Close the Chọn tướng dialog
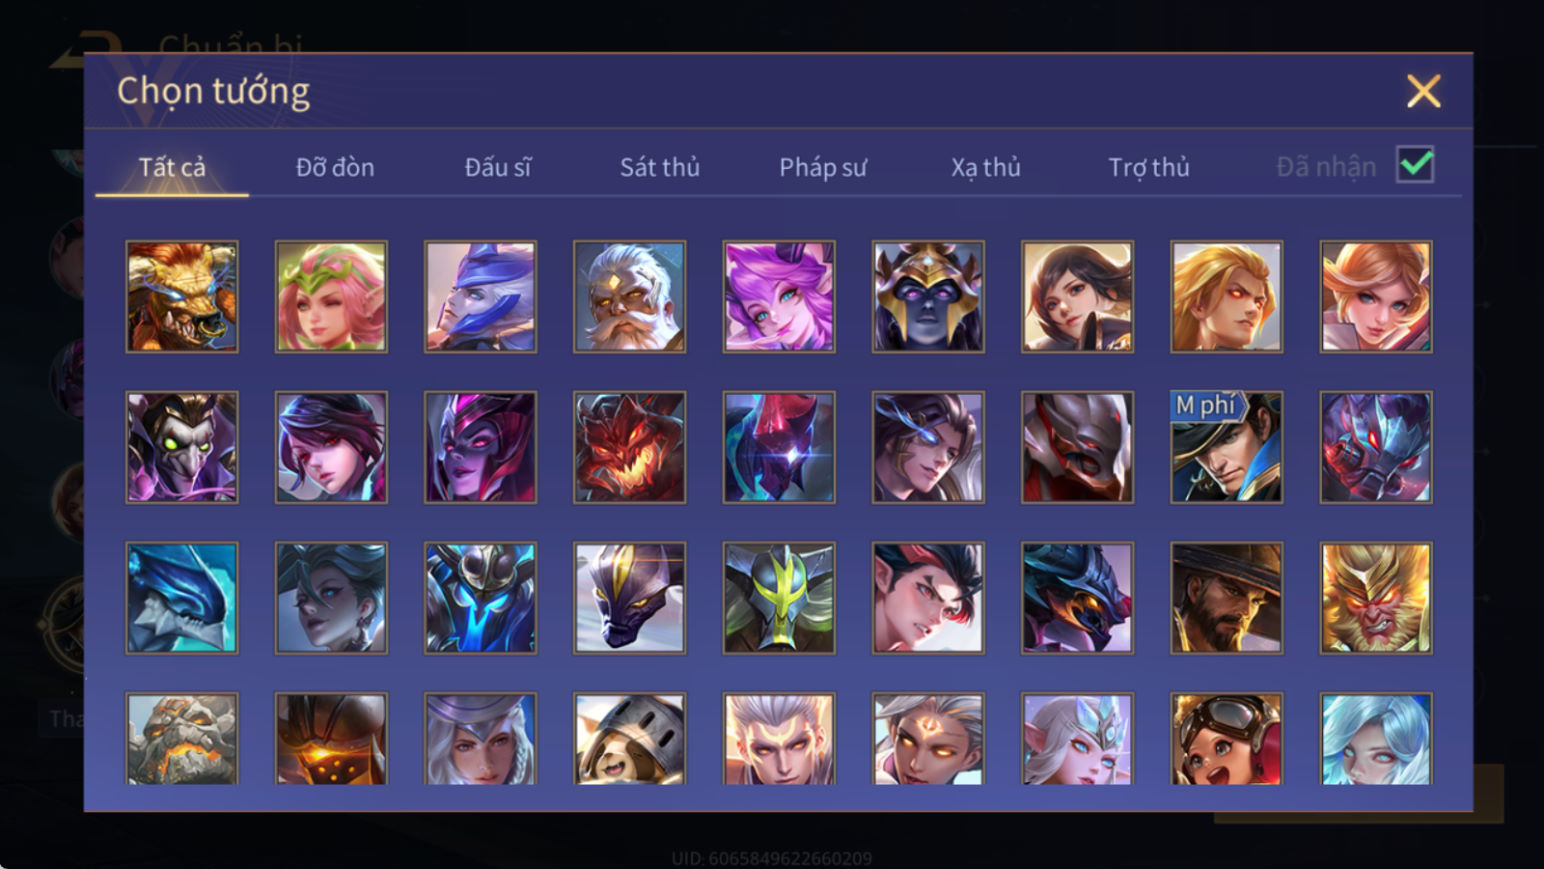Screen dimensions: 1544x869 [x=1423, y=91]
